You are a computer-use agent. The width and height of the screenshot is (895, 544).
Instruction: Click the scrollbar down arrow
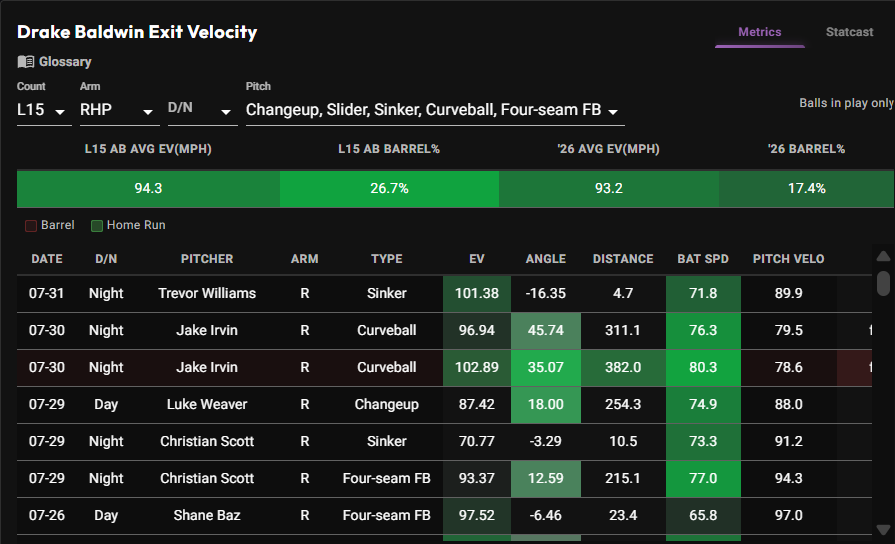tap(883, 530)
